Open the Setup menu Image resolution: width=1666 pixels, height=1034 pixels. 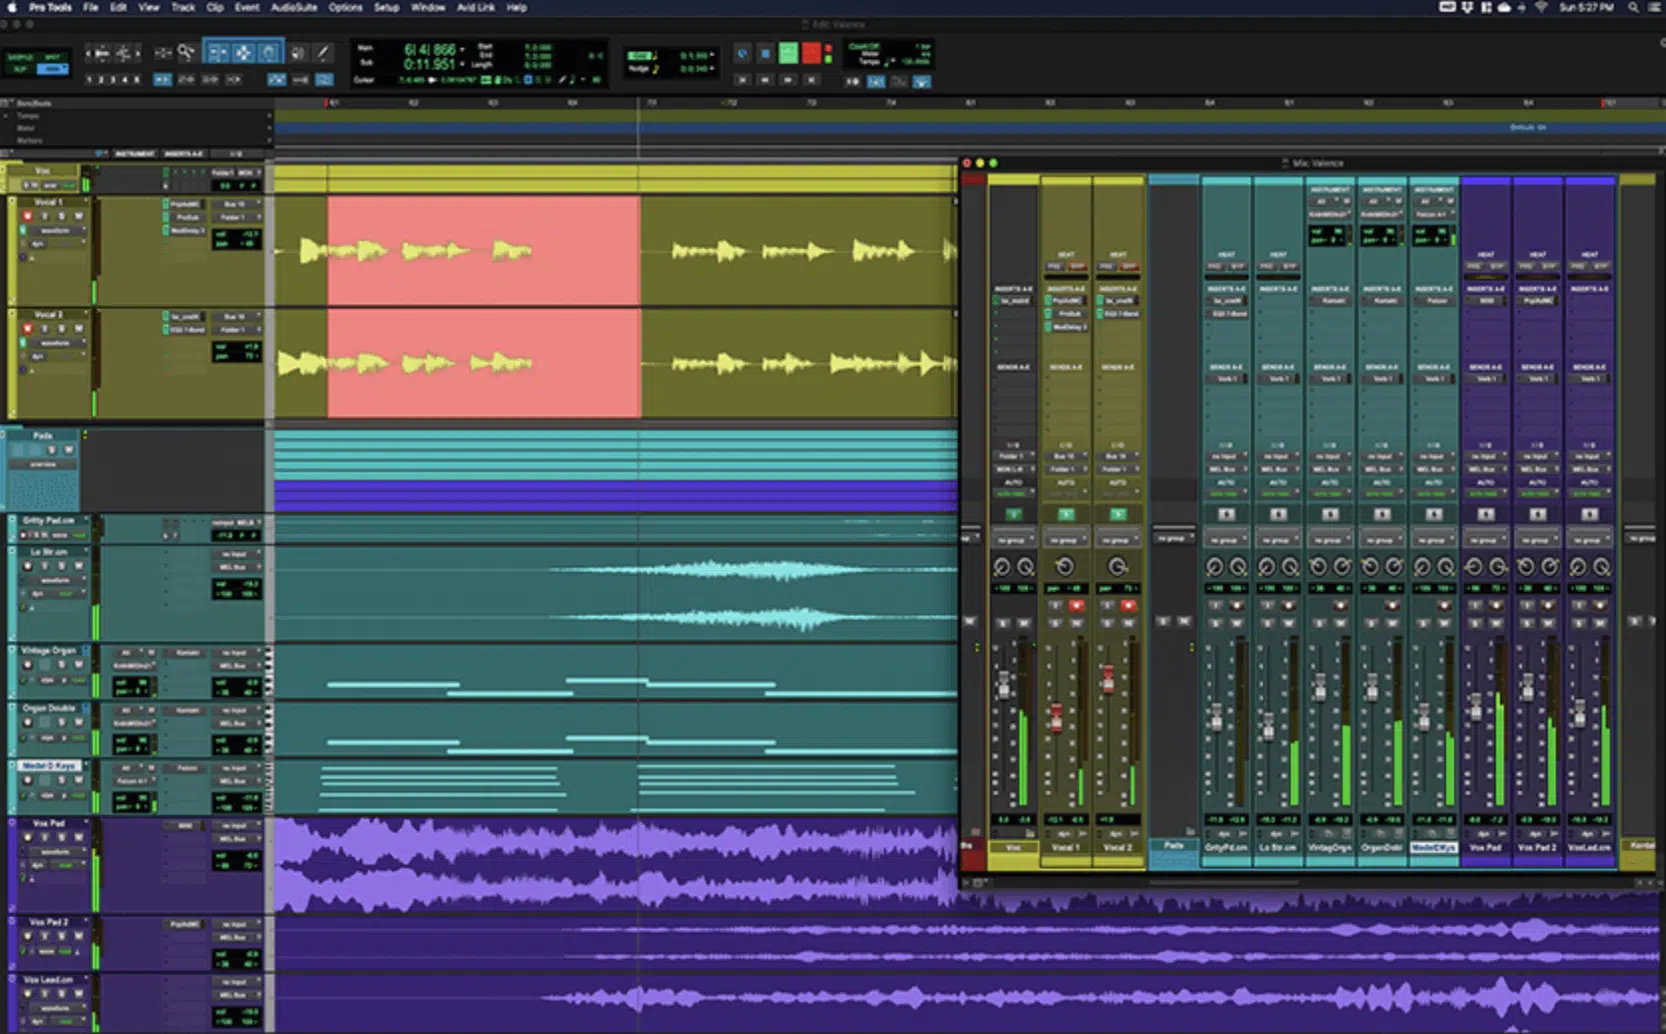[386, 7]
